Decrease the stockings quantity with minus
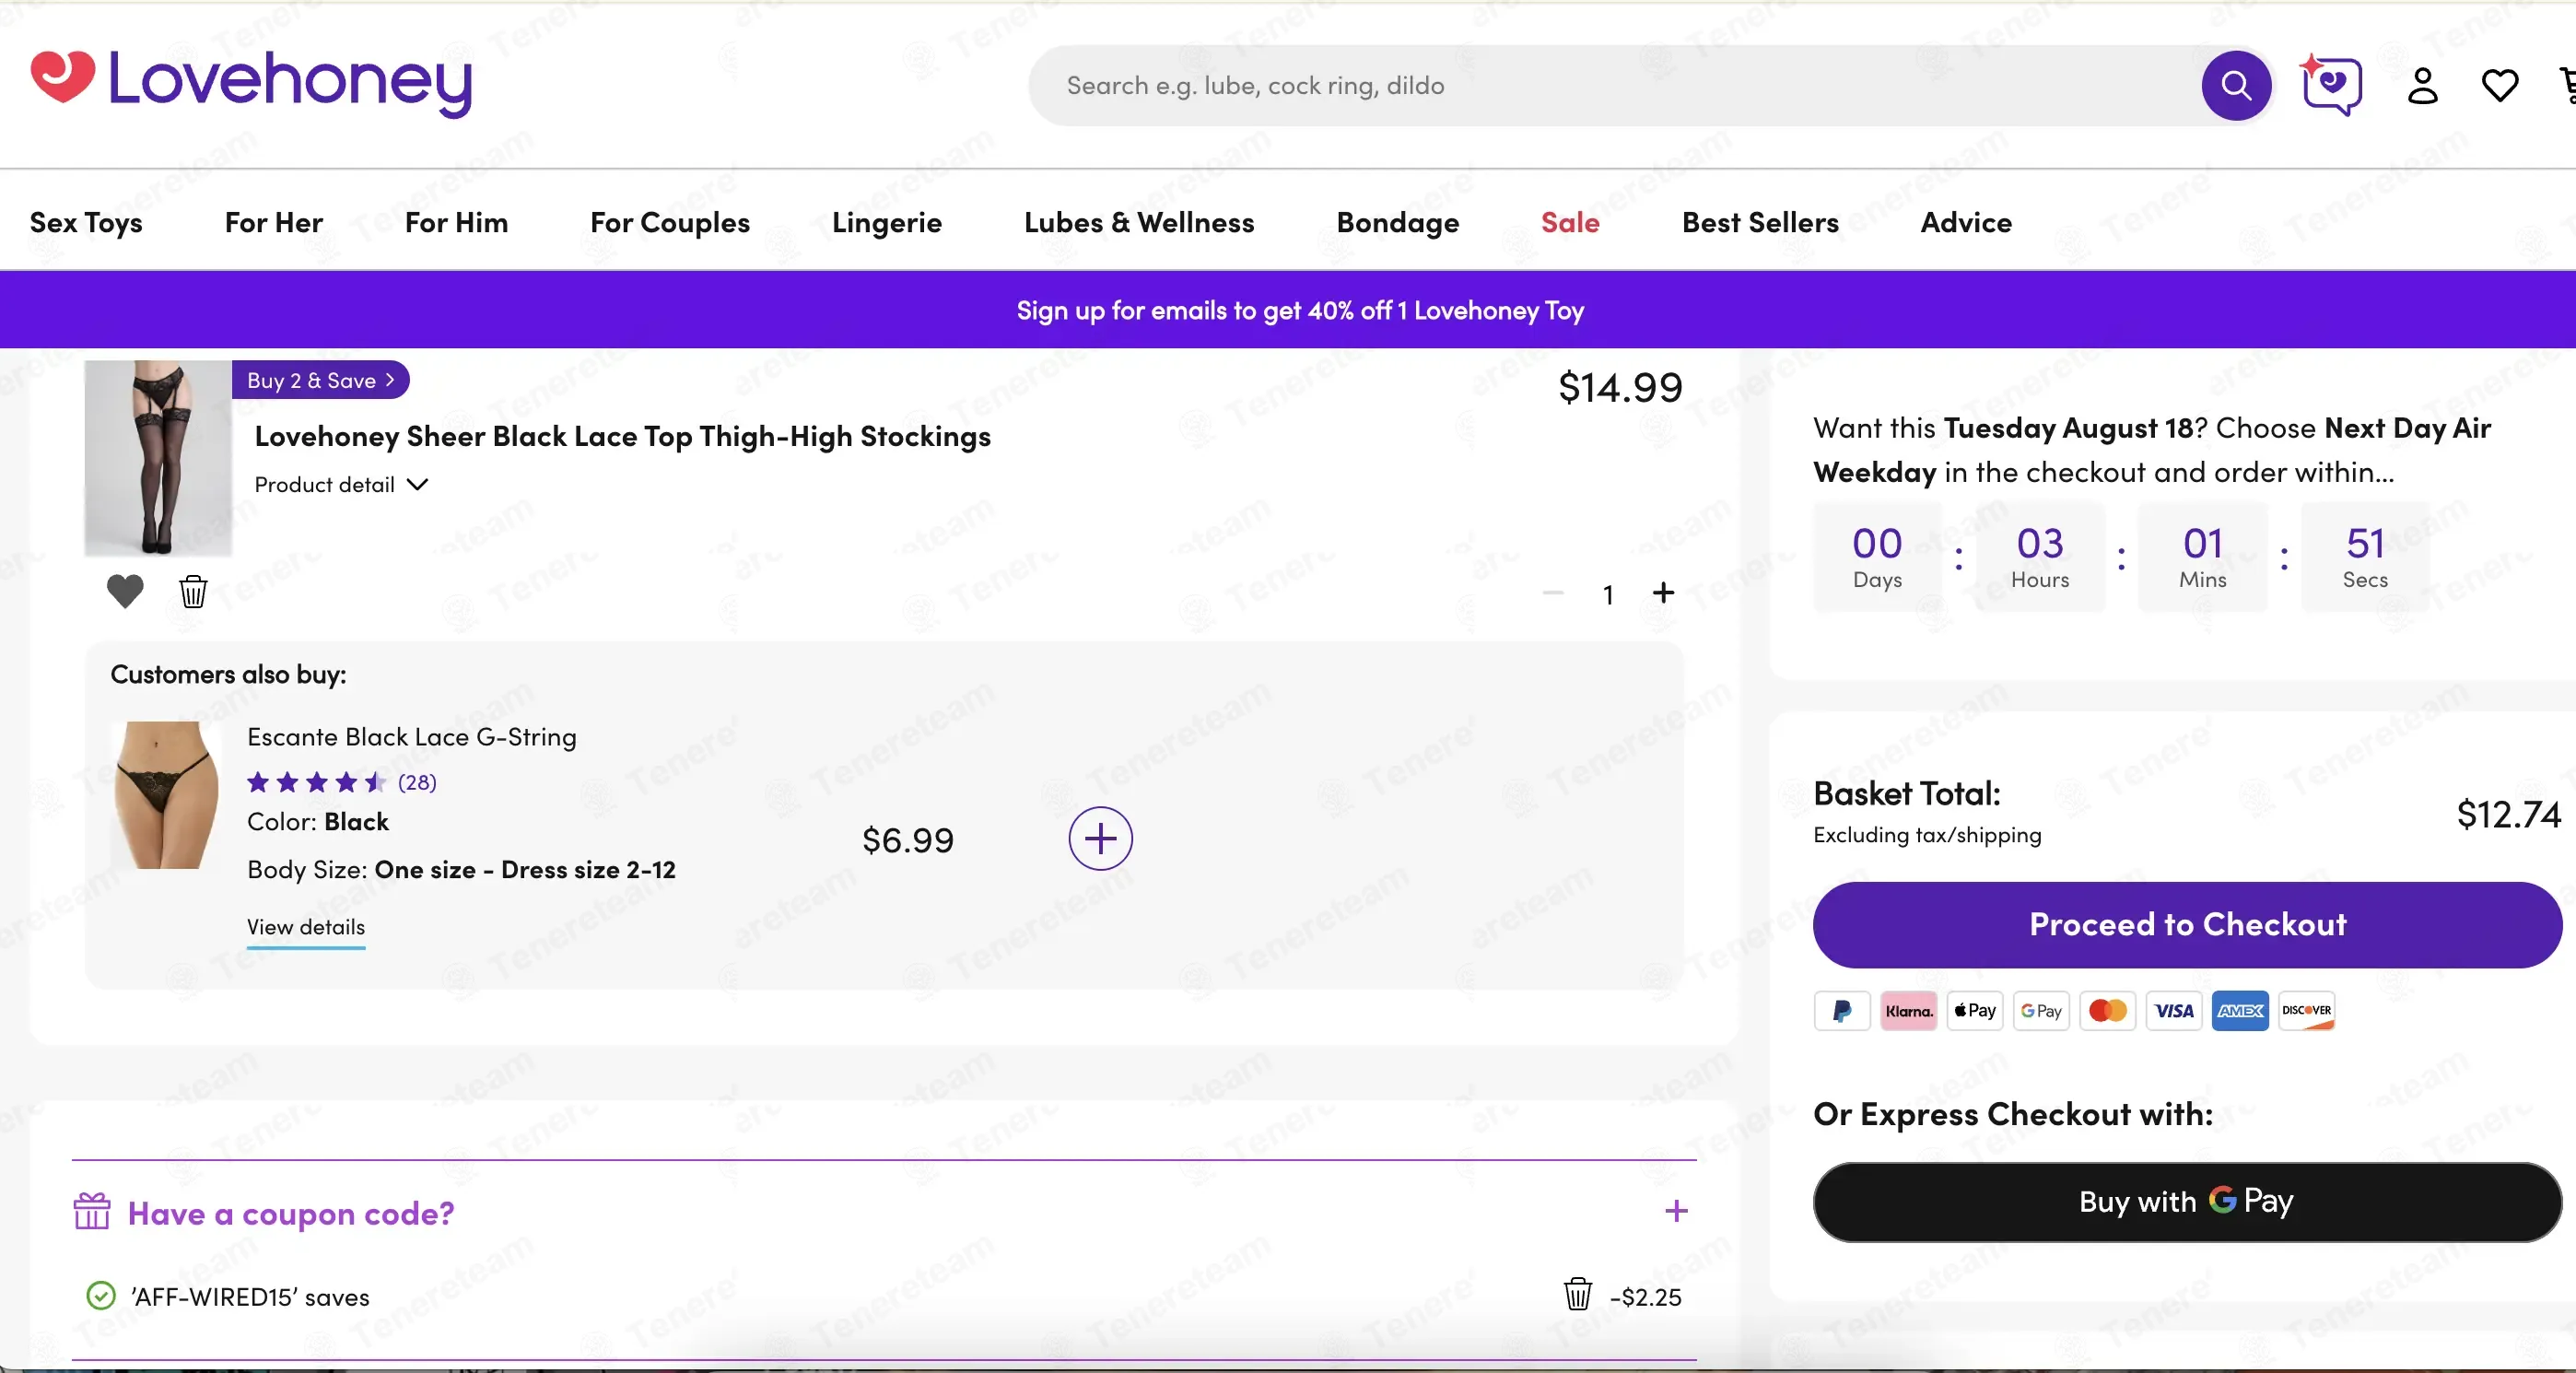2576x1373 pixels. coord(1553,593)
